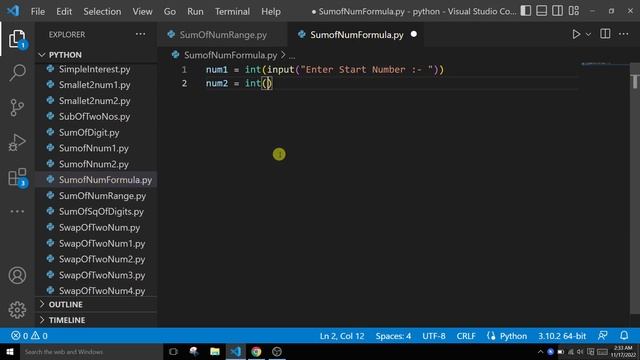Open SubOfTwoNos.py file

click(x=94, y=117)
